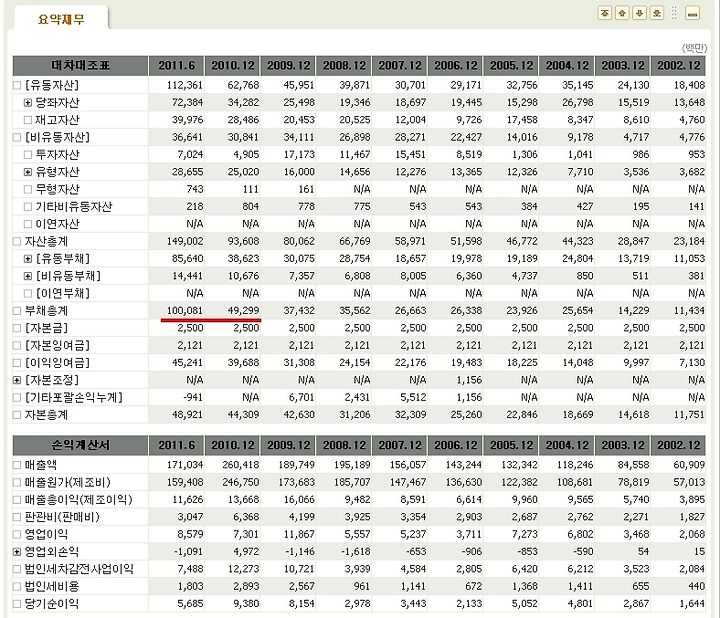
Task: Tick the 투자자산 checkbox
Action: (x=28, y=155)
